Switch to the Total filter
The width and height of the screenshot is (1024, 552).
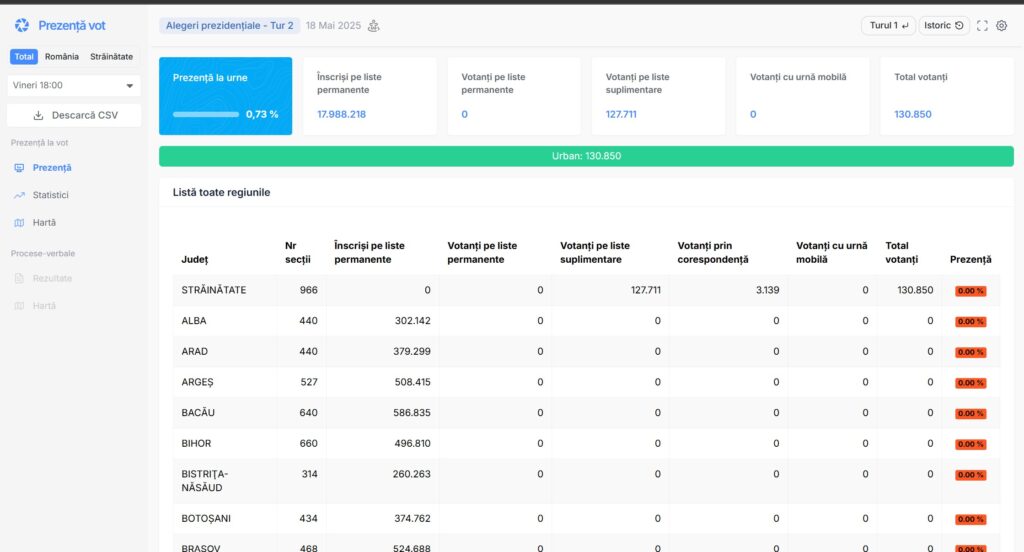24,57
